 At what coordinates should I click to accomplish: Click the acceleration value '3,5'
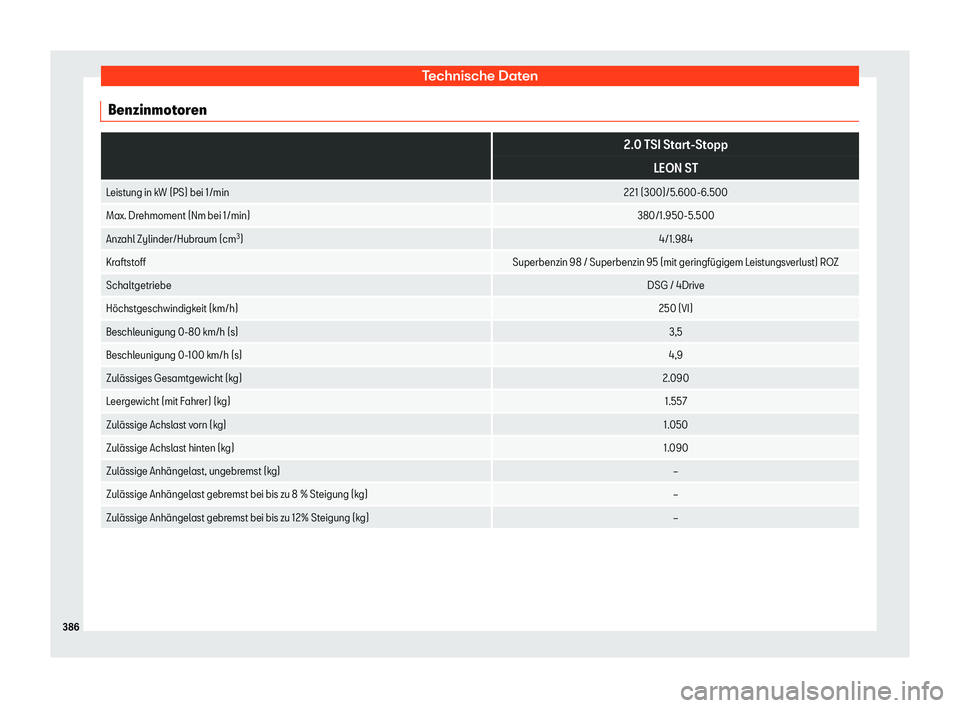click(x=675, y=332)
